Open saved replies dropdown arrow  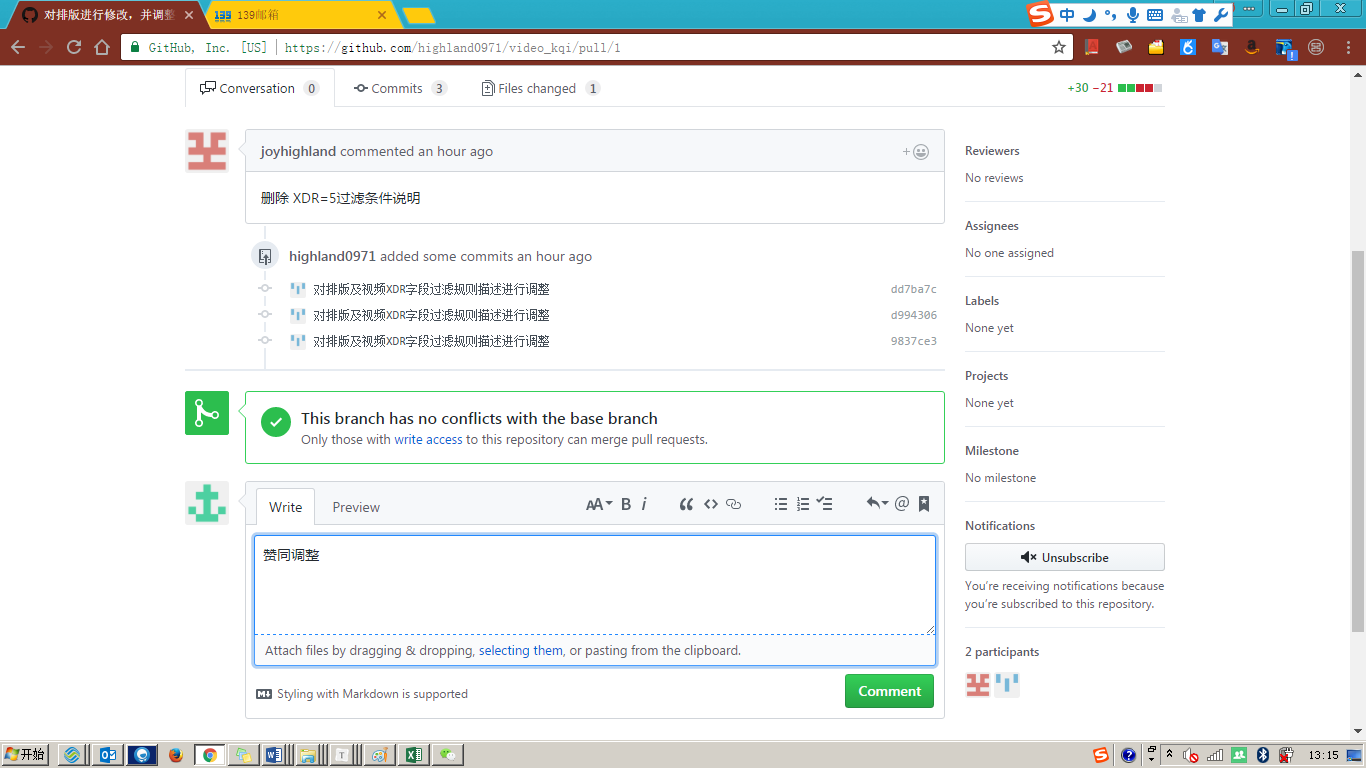click(x=877, y=504)
